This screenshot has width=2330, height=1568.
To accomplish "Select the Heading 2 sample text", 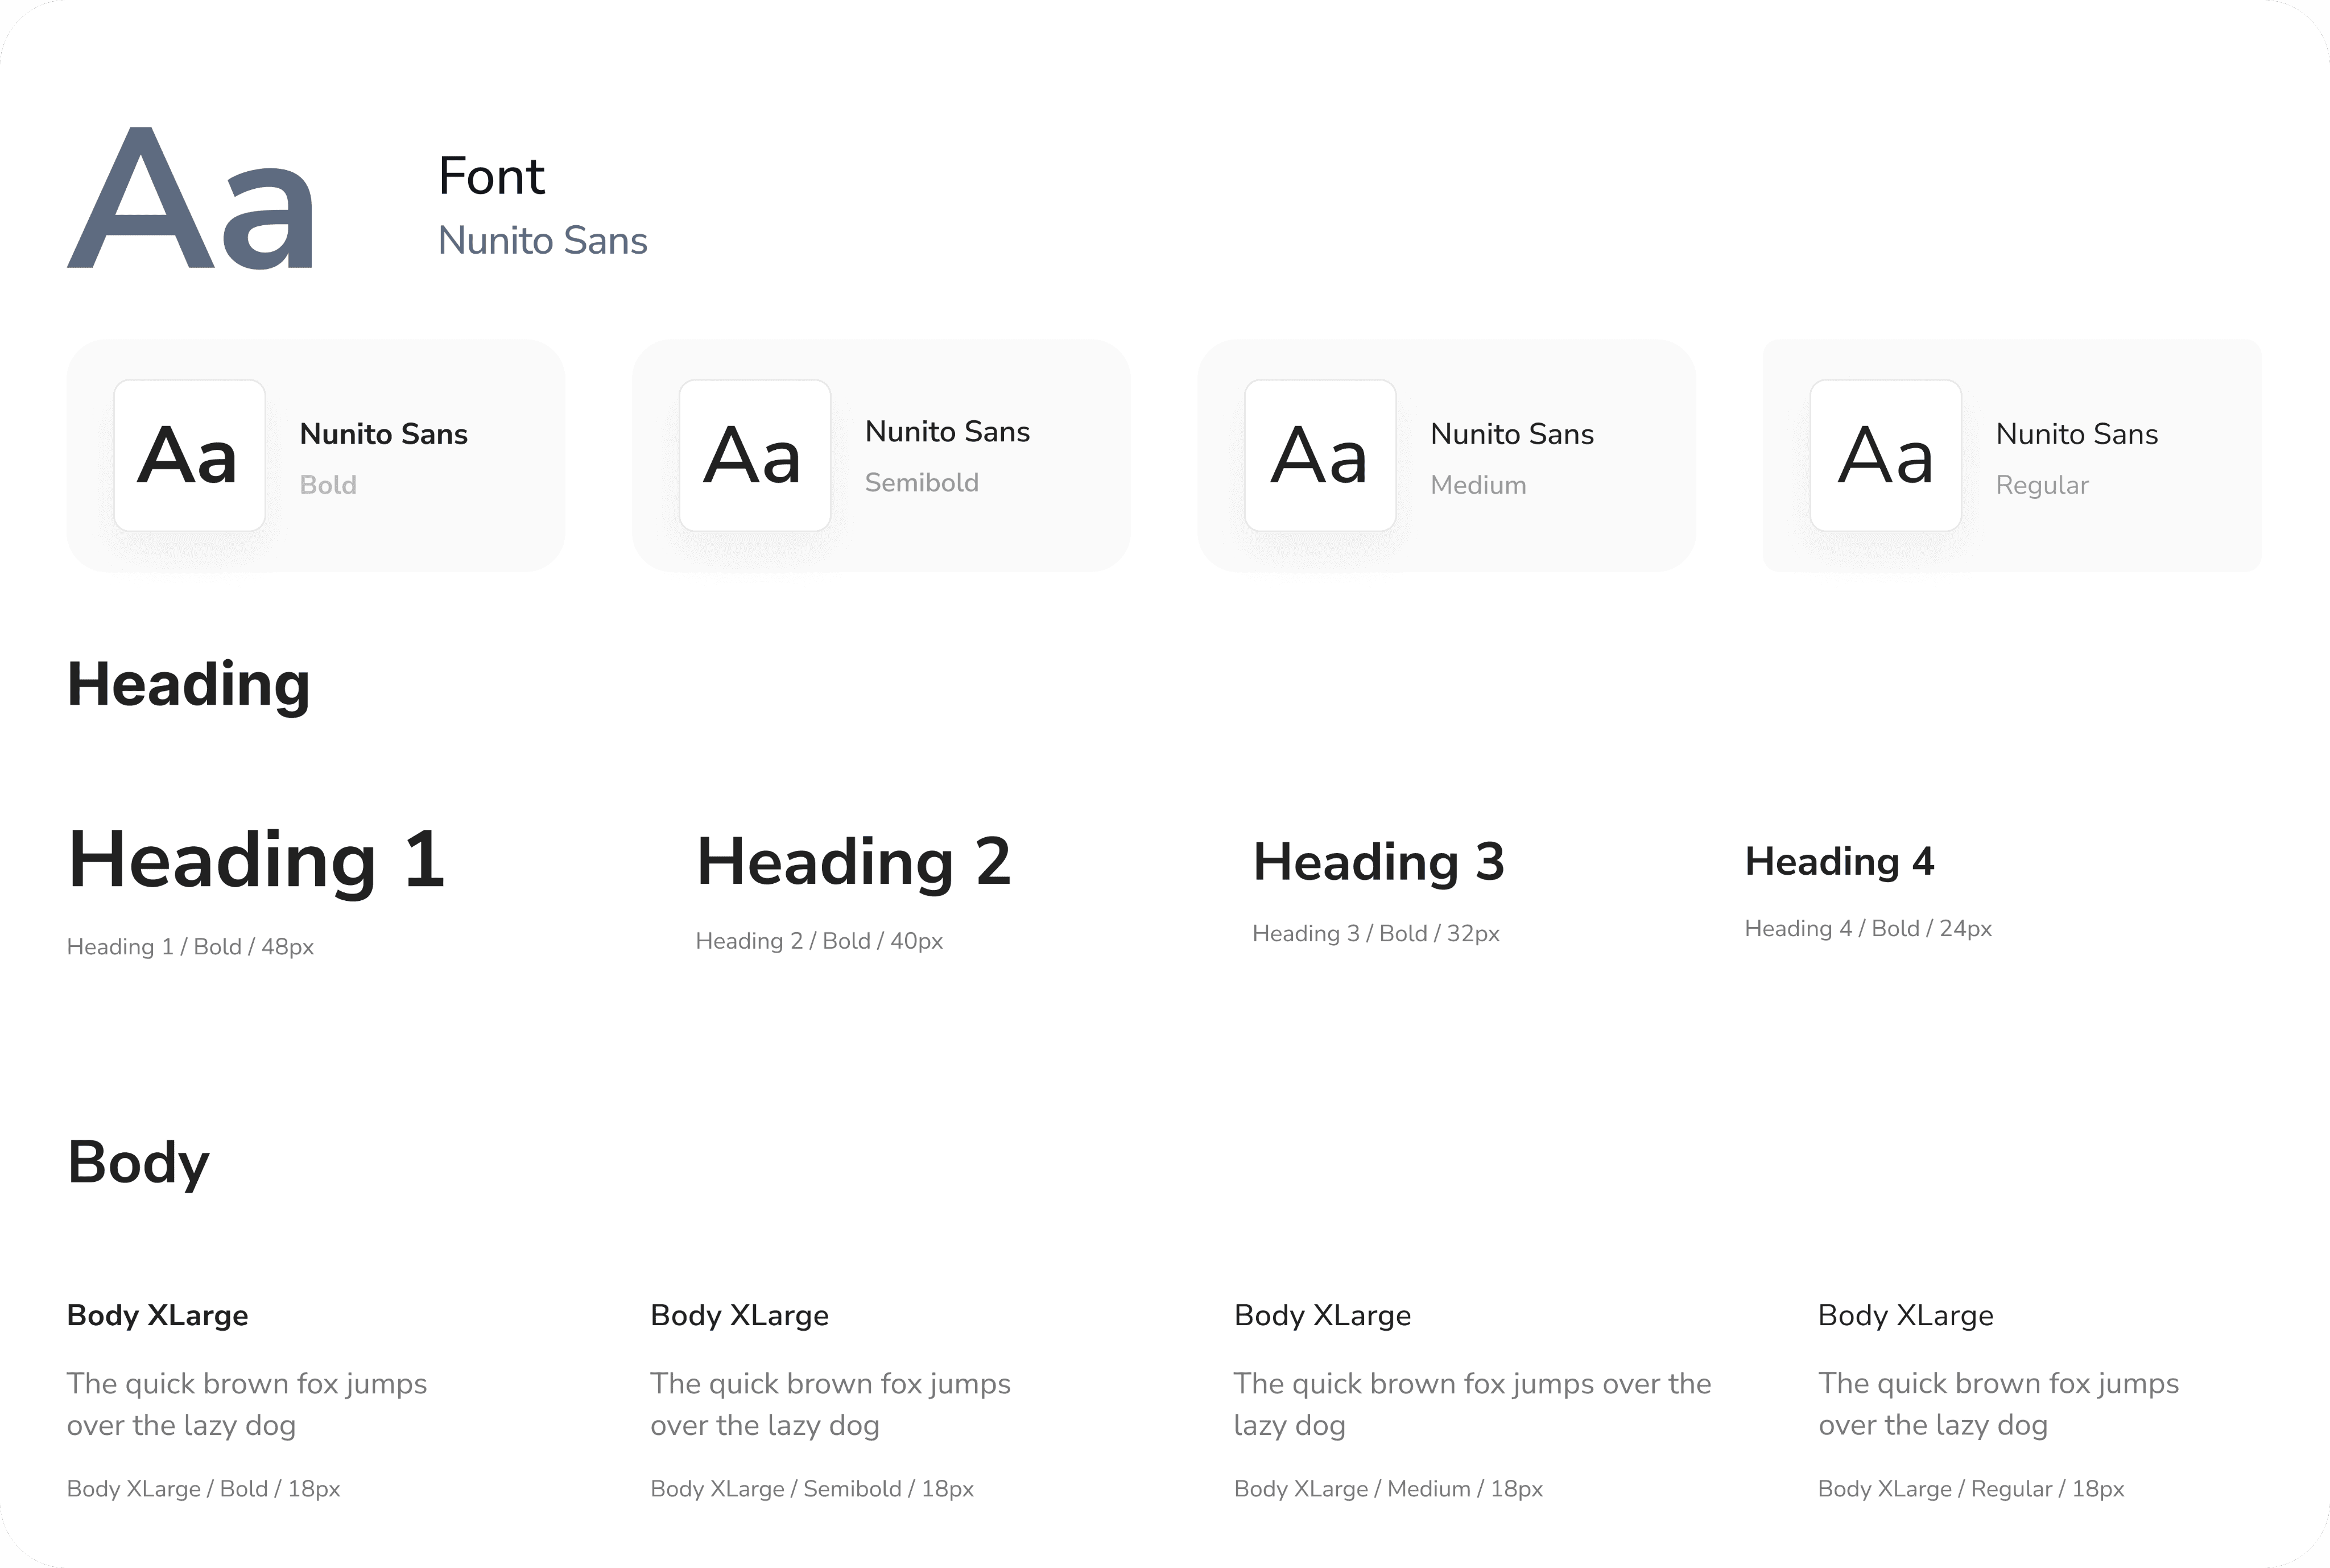I will coord(853,861).
